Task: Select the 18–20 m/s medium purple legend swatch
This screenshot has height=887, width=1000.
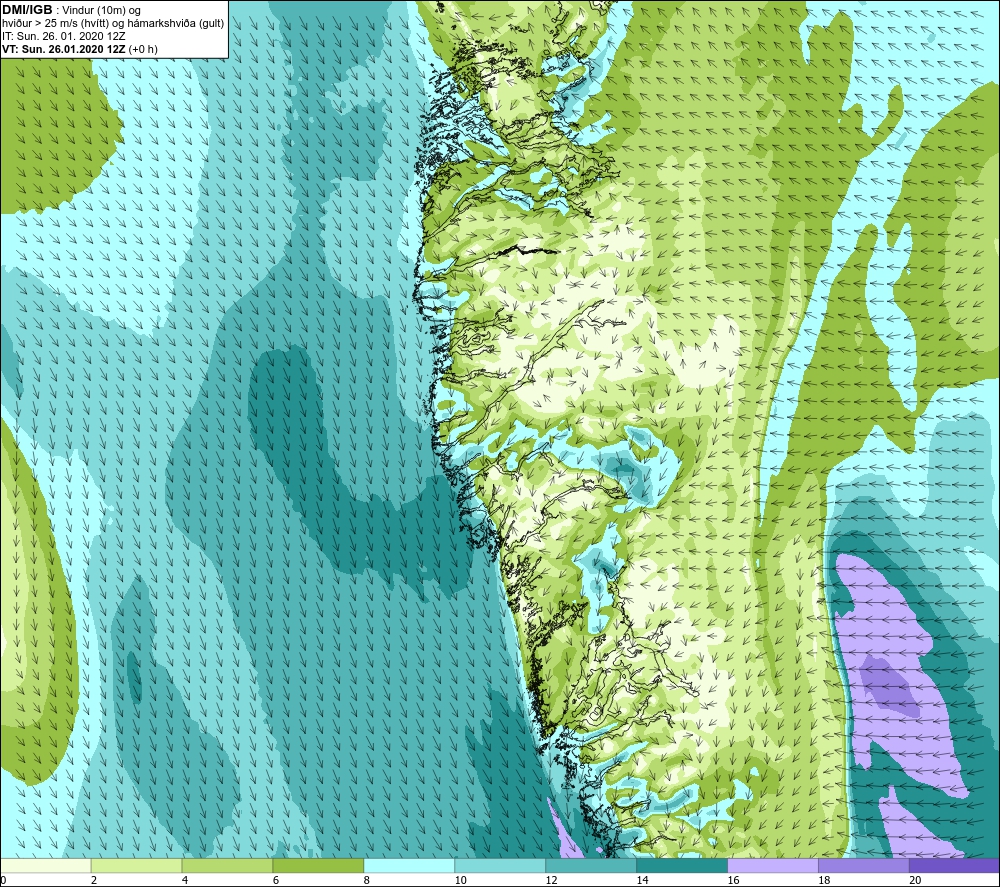Action: (x=864, y=866)
